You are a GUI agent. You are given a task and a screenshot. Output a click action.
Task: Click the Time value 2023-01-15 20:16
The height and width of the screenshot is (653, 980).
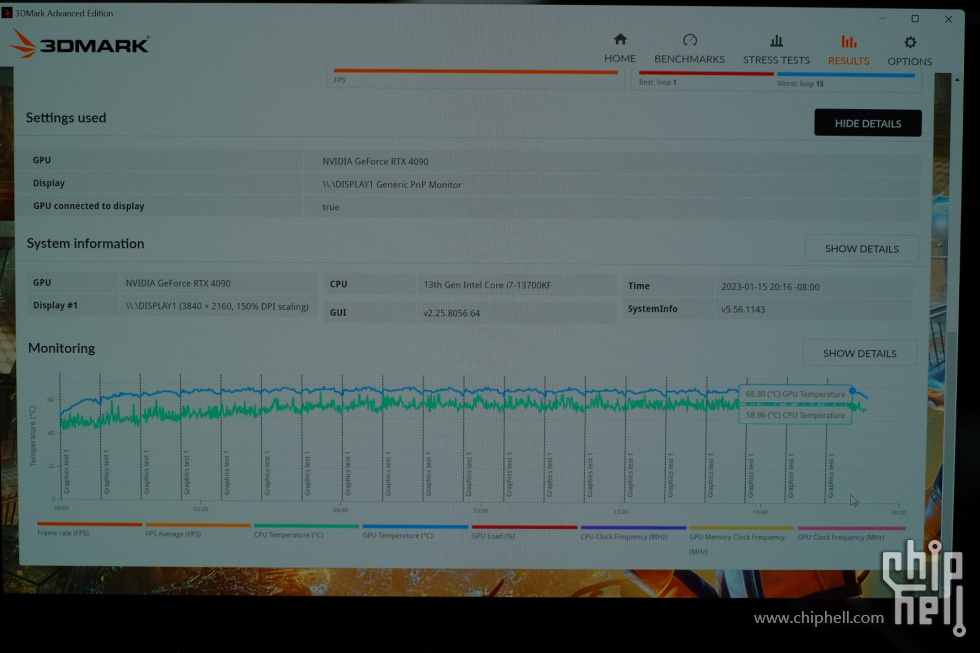770,287
